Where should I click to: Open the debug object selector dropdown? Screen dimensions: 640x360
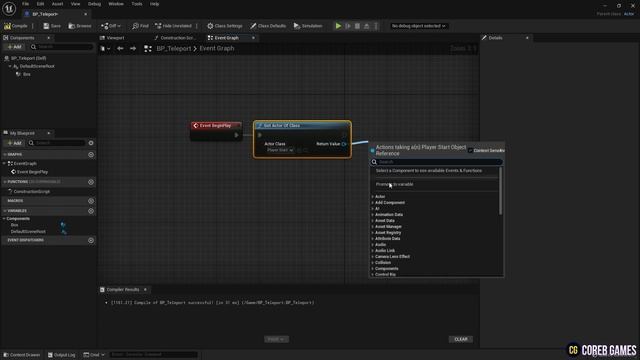418,26
